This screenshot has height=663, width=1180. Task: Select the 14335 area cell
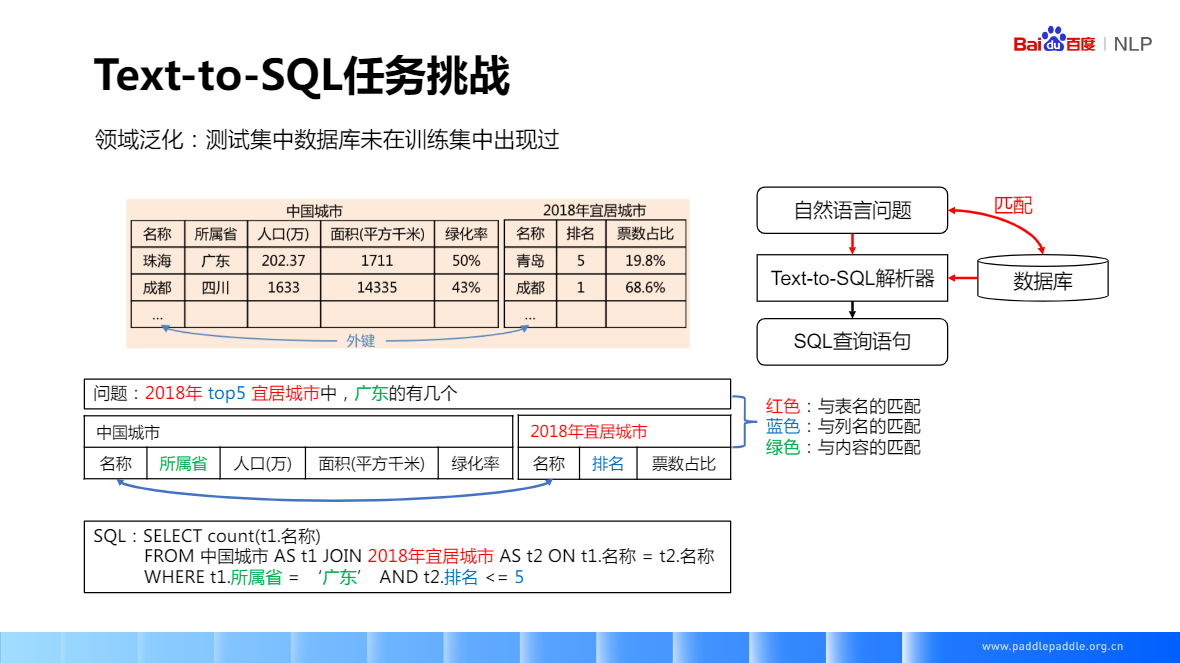click(377, 287)
